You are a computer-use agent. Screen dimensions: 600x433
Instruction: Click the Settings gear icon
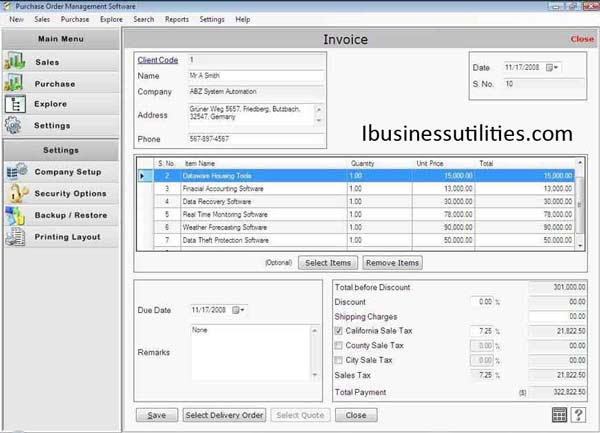[x=13, y=125]
